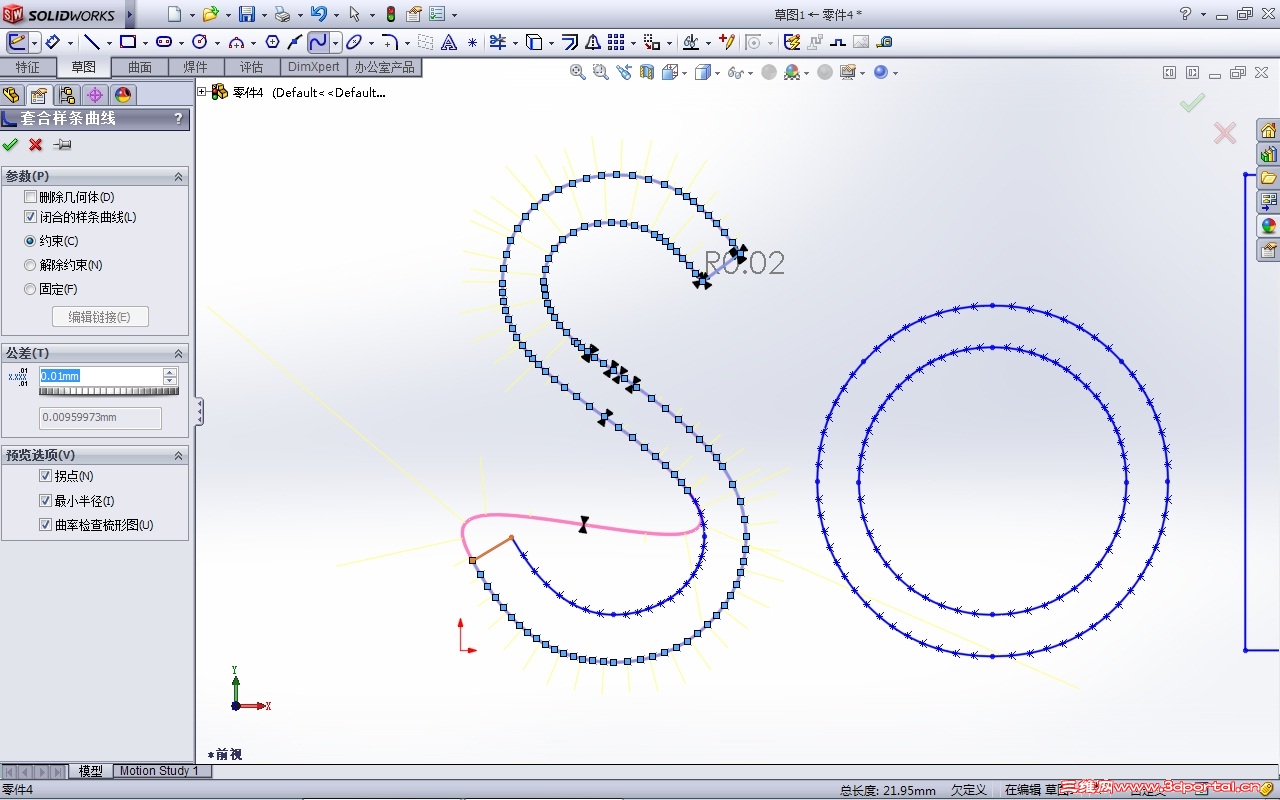The height and width of the screenshot is (800, 1280).
Task: Switch to the 草图 tab
Action: pos(84,67)
